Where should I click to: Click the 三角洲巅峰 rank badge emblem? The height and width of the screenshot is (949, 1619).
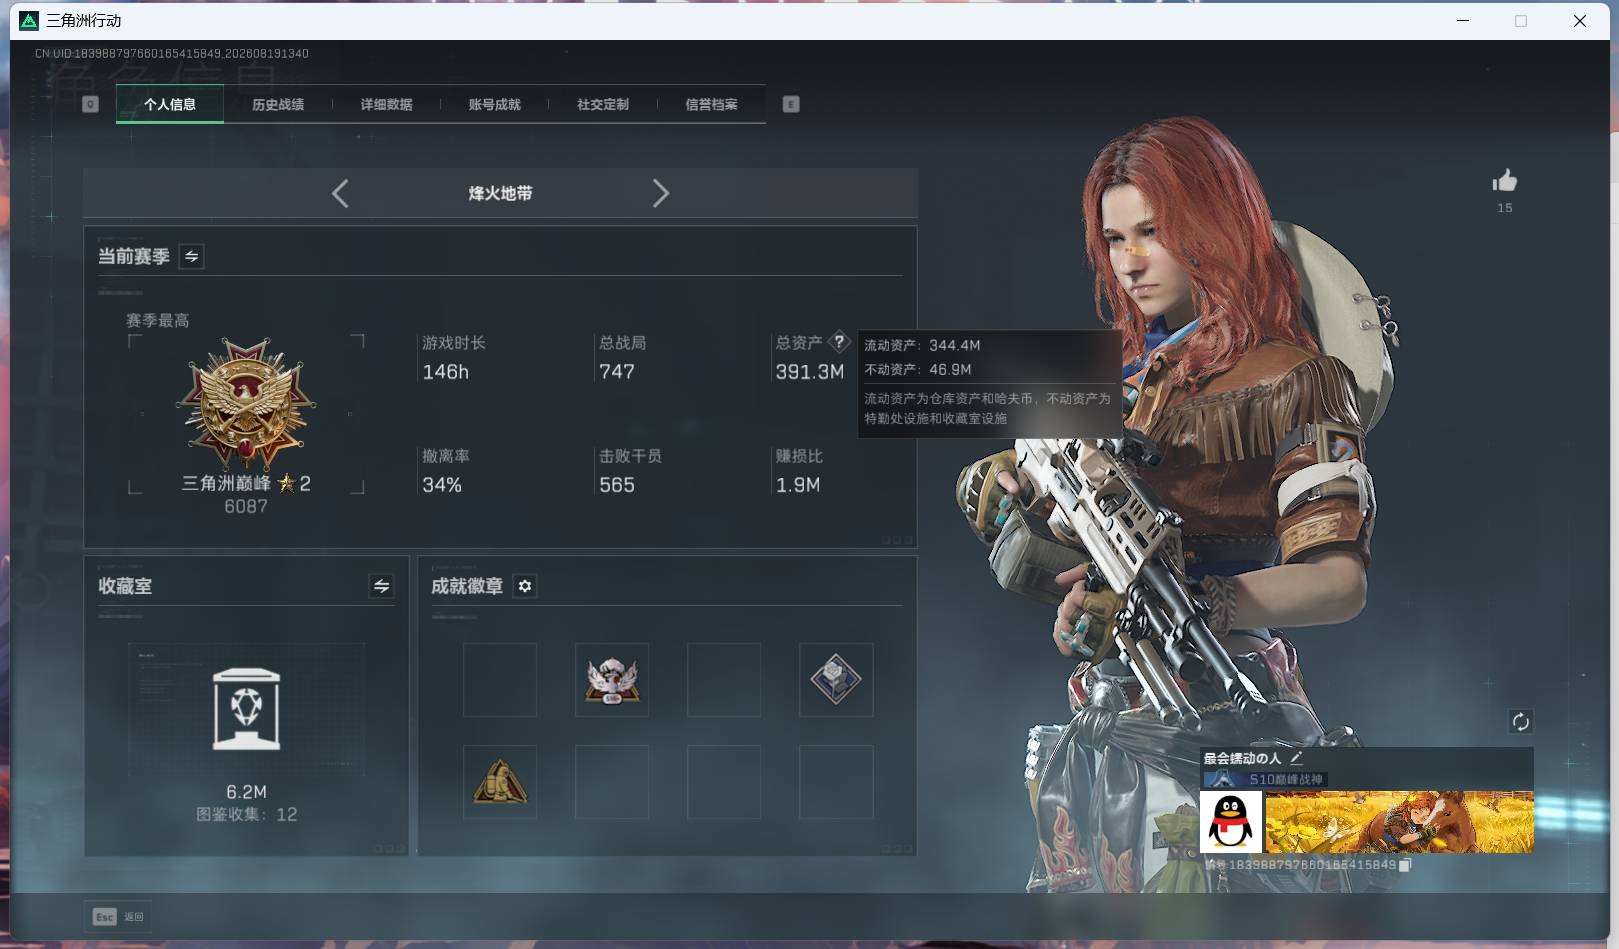tap(246, 403)
